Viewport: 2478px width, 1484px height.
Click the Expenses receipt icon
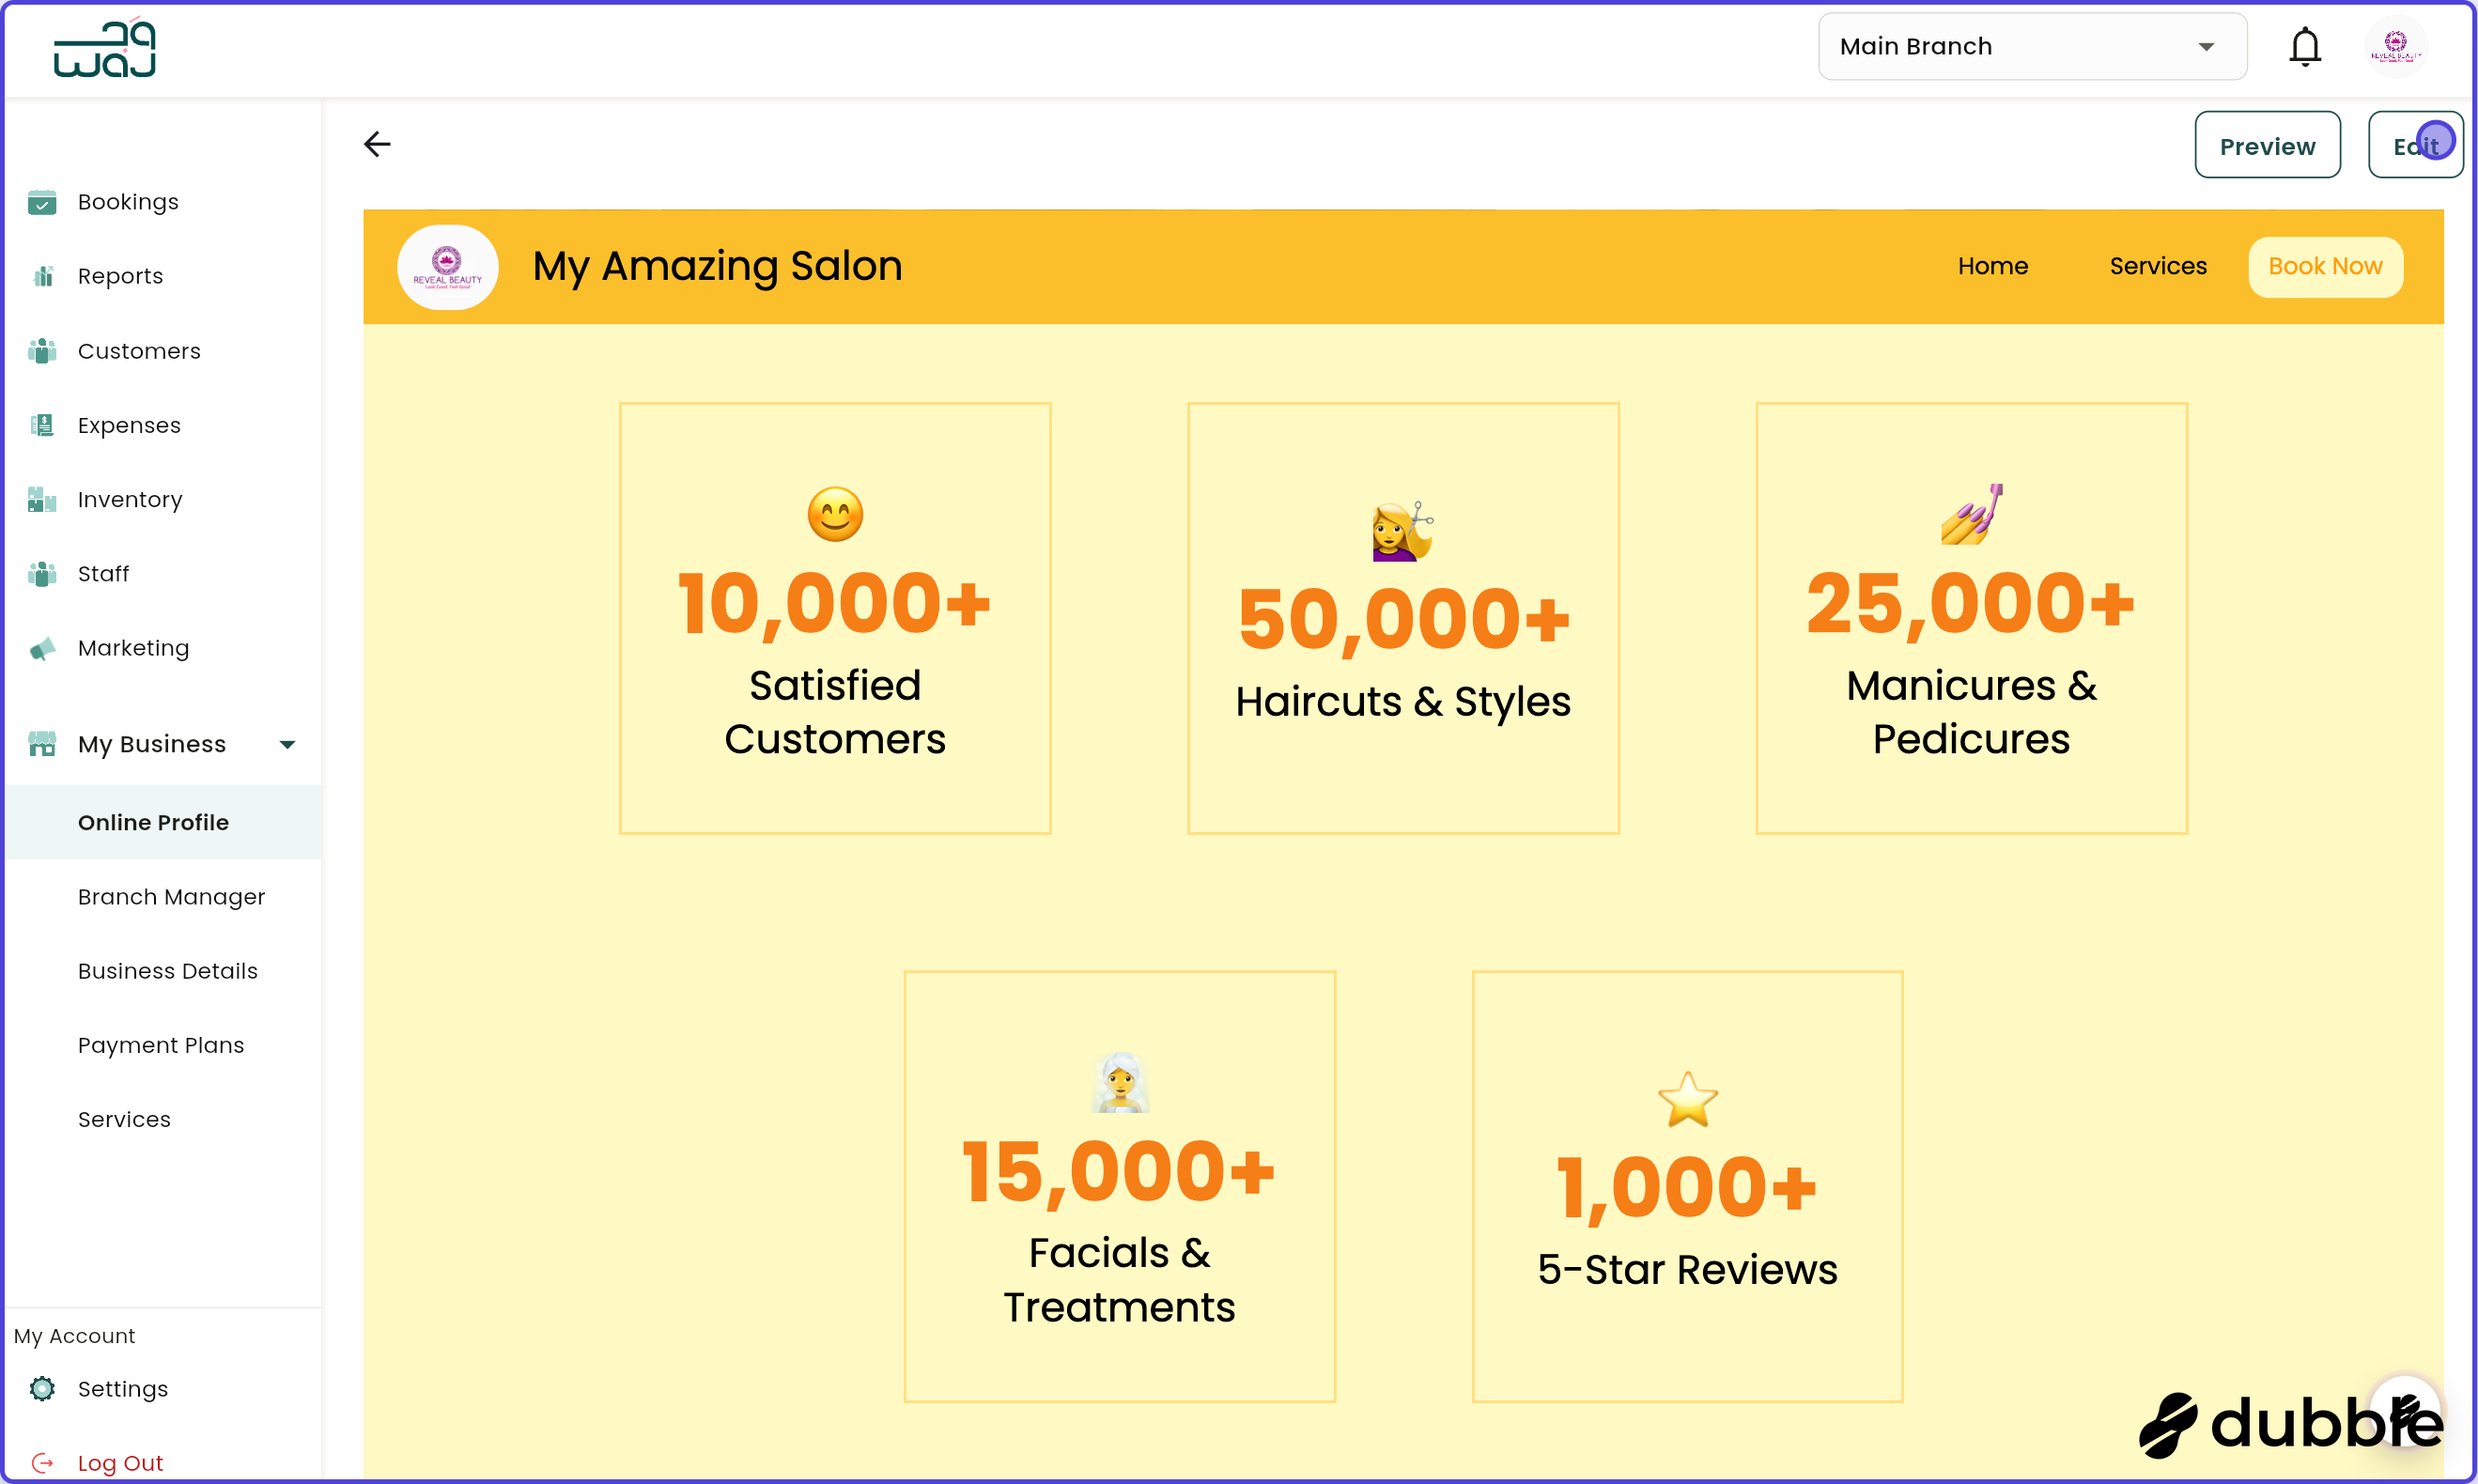42,425
